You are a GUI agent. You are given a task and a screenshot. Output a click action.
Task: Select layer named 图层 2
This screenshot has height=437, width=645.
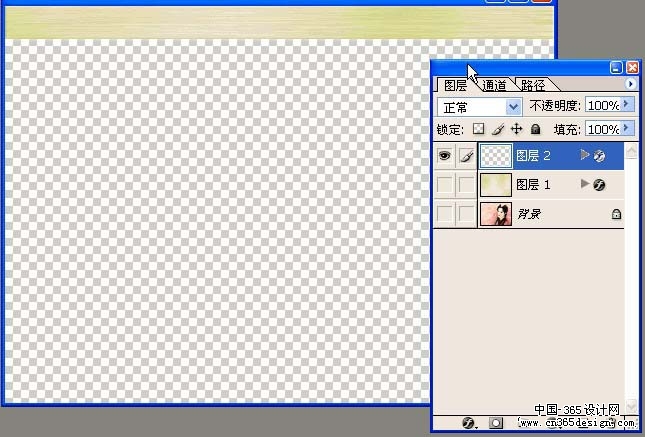click(533, 156)
